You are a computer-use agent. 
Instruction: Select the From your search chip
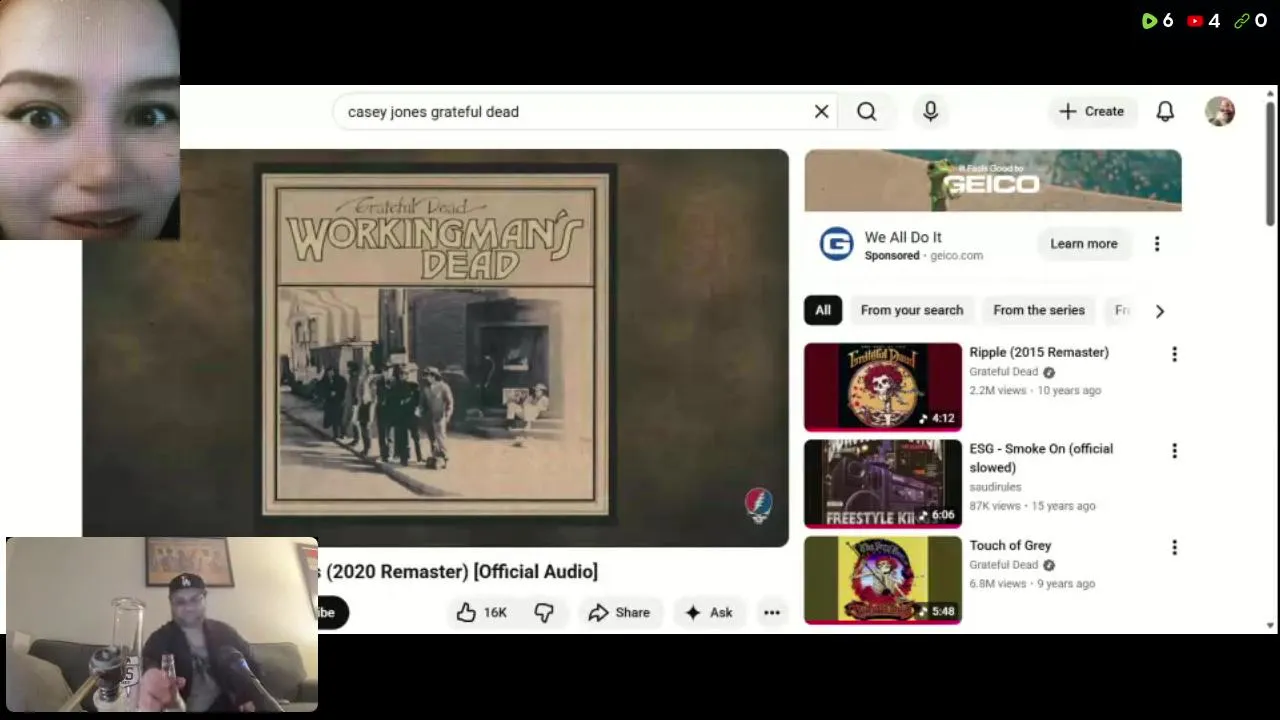coord(912,310)
